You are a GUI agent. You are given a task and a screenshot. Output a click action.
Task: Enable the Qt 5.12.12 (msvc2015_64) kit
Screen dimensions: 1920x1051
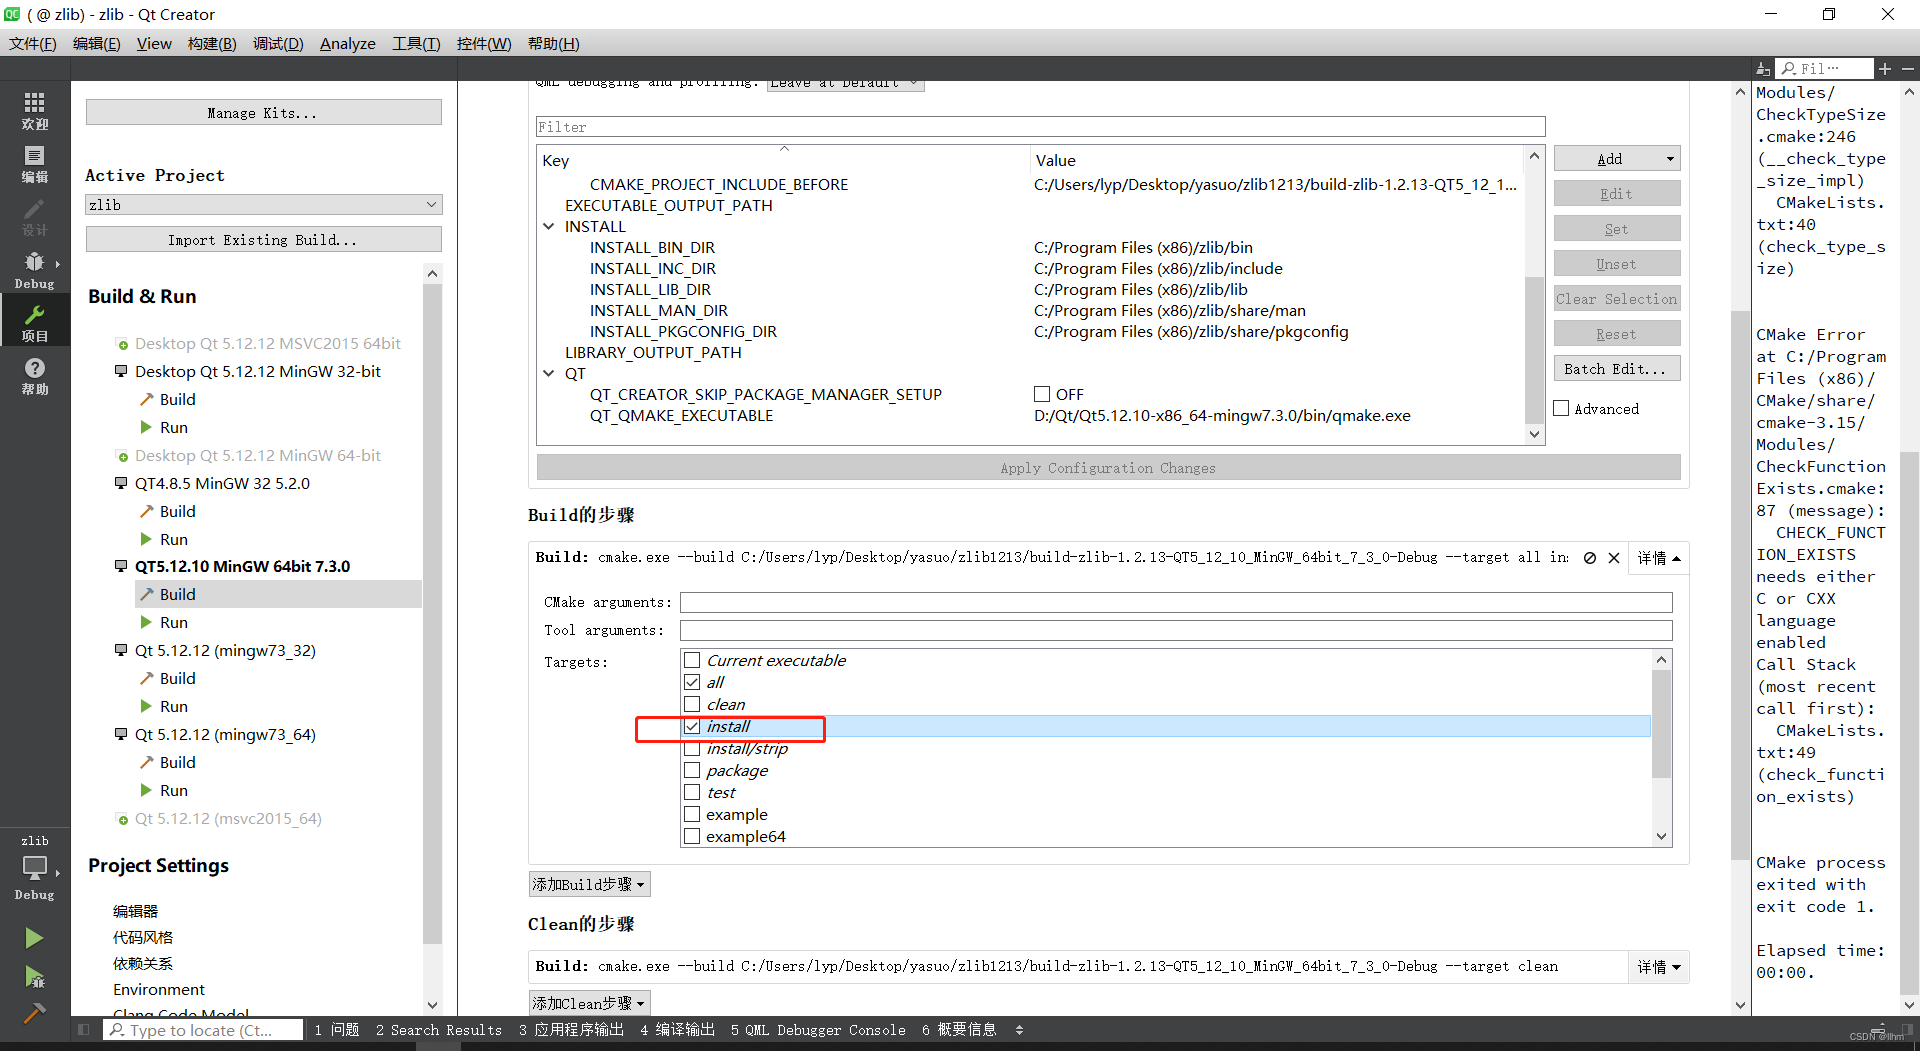click(x=228, y=818)
